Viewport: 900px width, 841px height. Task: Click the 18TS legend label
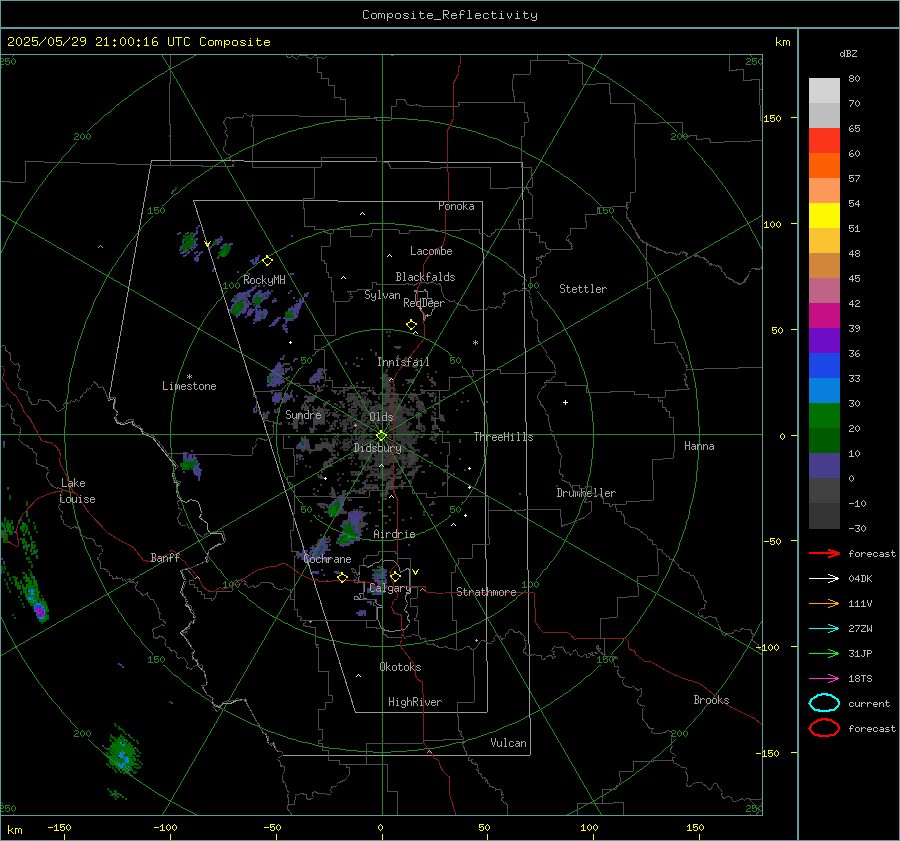(860, 679)
